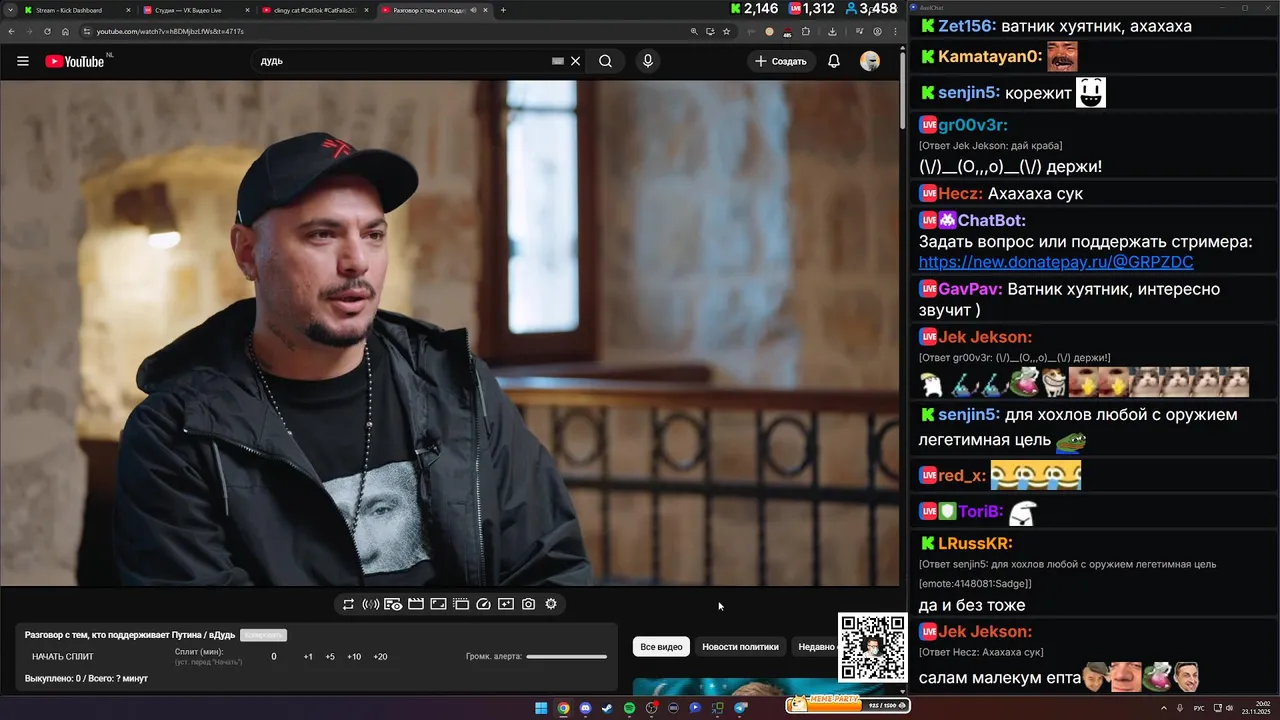Go to YouTube home via logo
Viewport: 1280px width, 720px height.
(x=75, y=61)
